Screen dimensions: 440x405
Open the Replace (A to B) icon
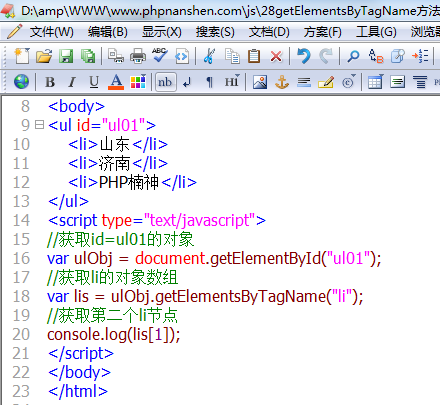click(376, 56)
